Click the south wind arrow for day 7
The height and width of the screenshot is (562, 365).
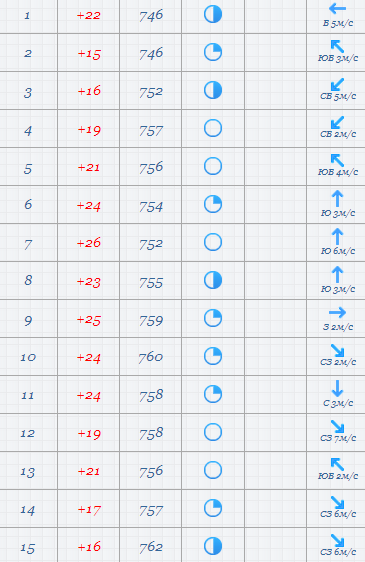[x=337, y=237]
